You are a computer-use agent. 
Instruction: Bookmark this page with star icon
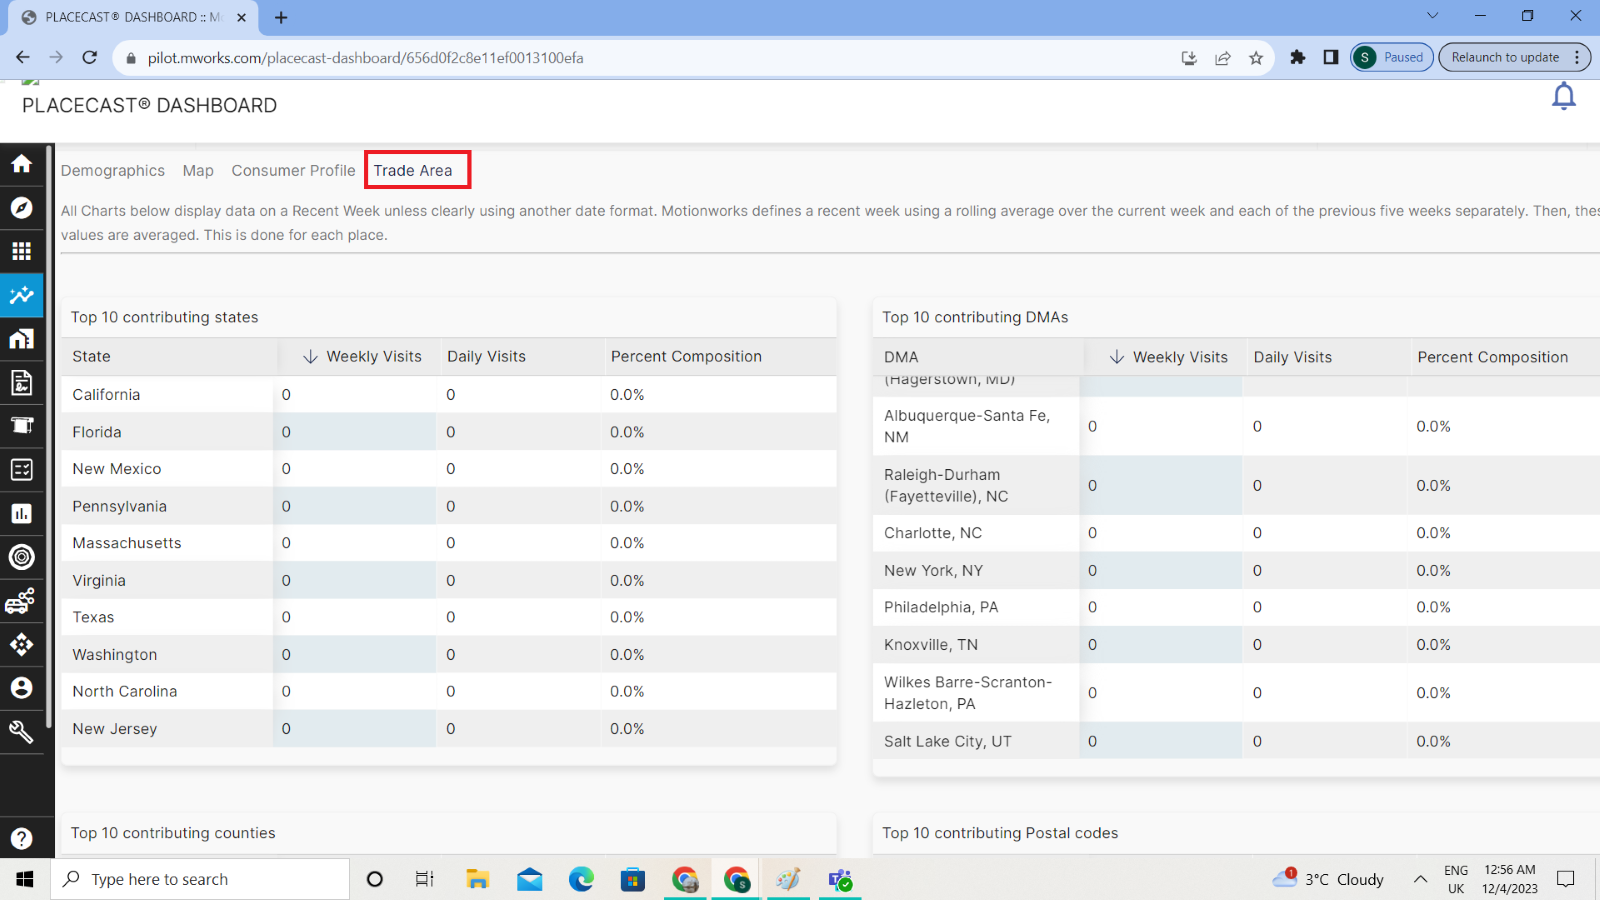[x=1256, y=58]
